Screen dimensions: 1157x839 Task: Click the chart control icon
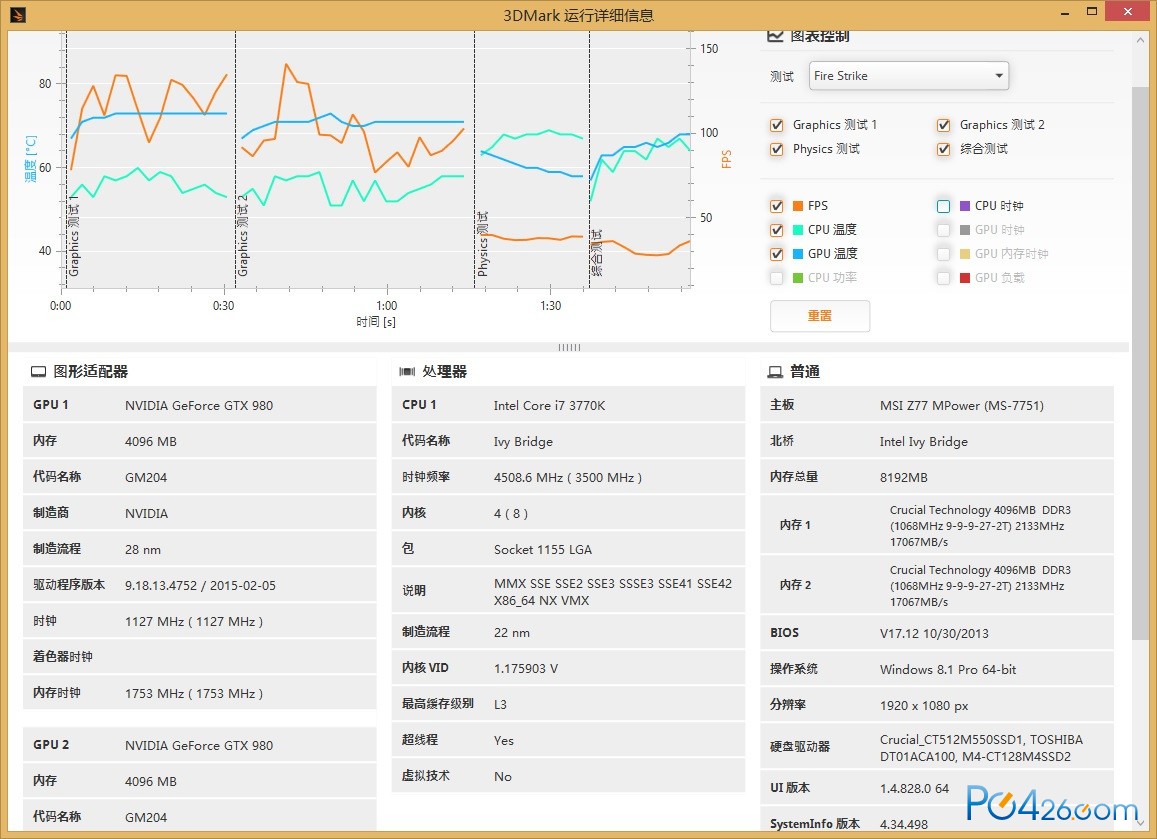tap(775, 35)
